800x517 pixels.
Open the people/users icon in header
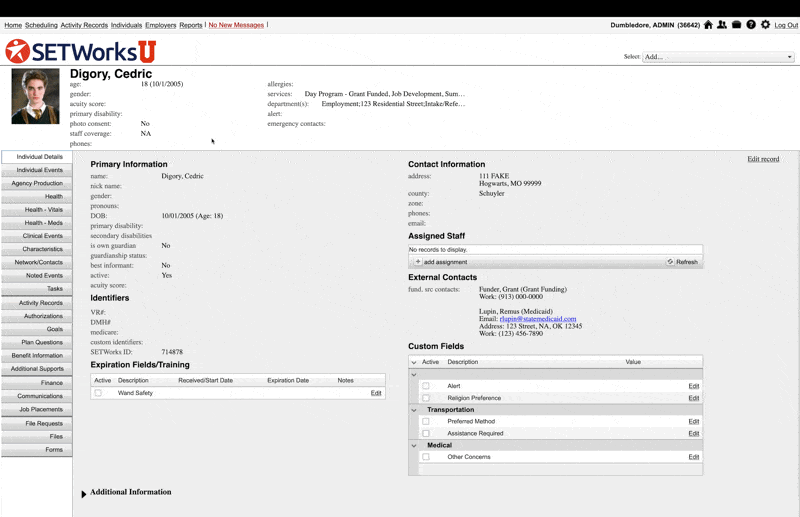722,24
